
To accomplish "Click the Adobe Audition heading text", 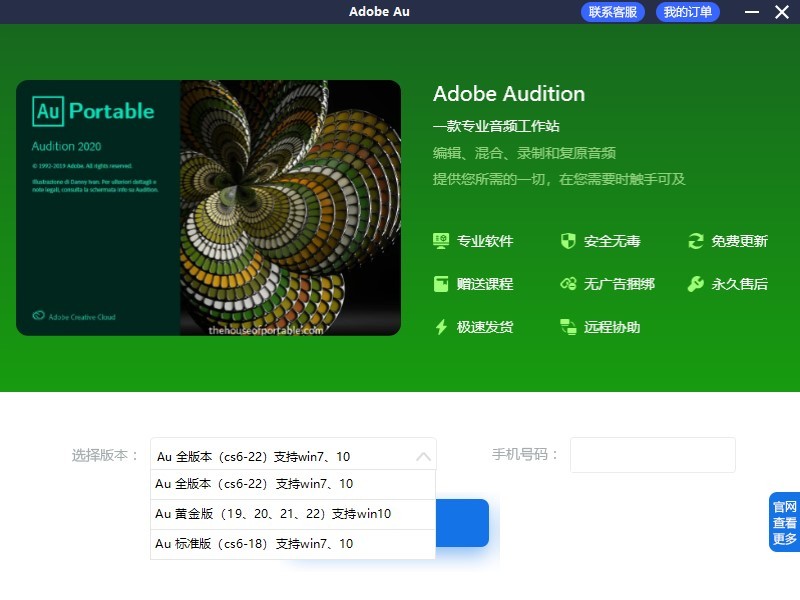I will click(509, 94).
